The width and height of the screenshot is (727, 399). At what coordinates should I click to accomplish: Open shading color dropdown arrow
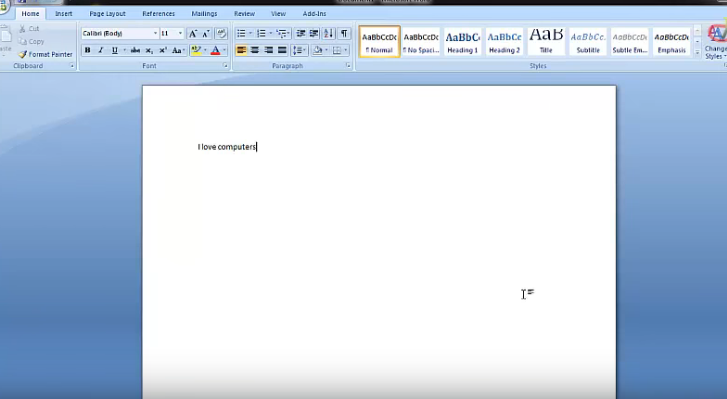pos(326,50)
